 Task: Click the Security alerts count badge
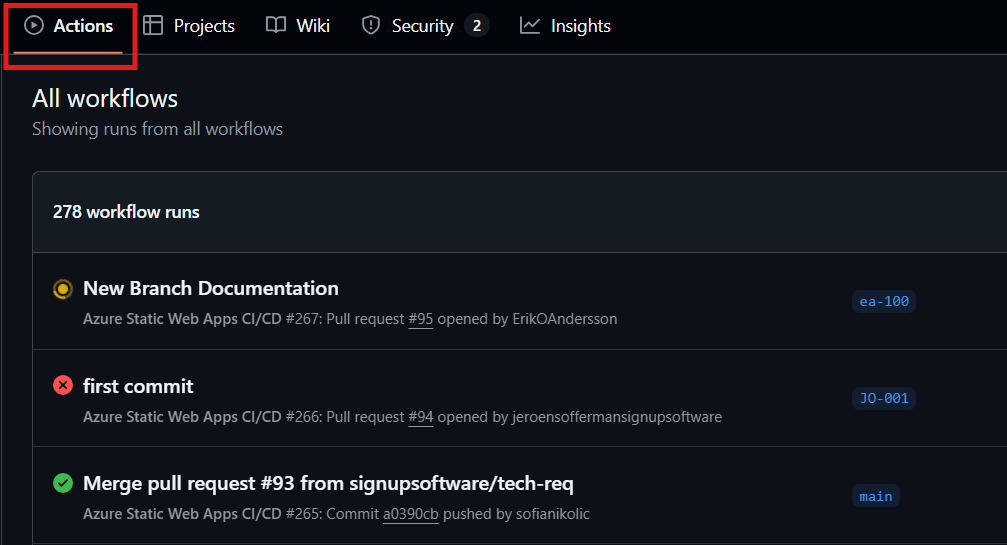point(477,26)
